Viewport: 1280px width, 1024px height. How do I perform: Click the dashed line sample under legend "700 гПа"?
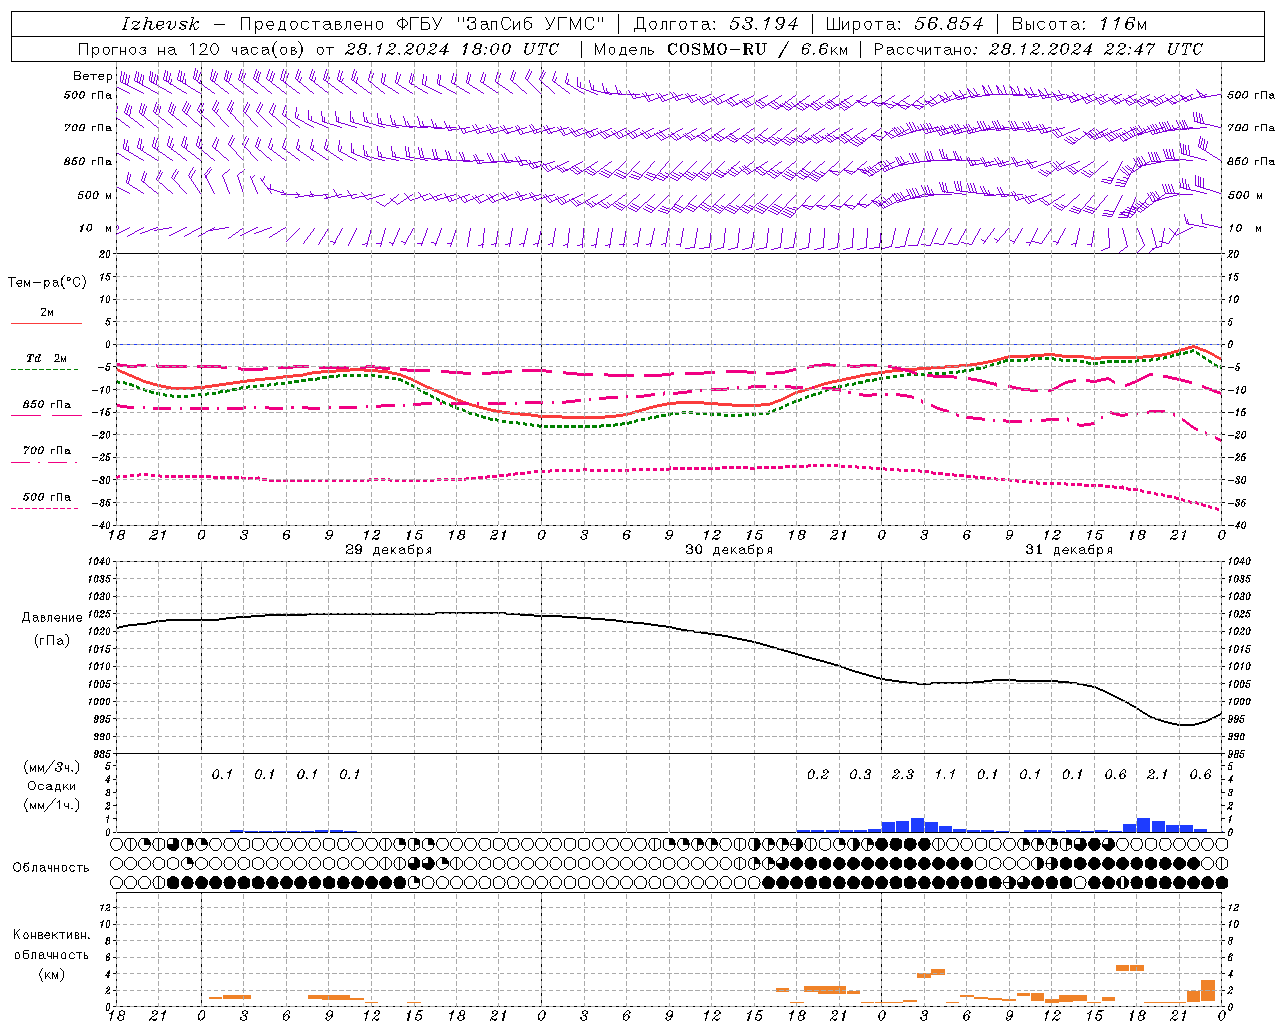tap(44, 462)
